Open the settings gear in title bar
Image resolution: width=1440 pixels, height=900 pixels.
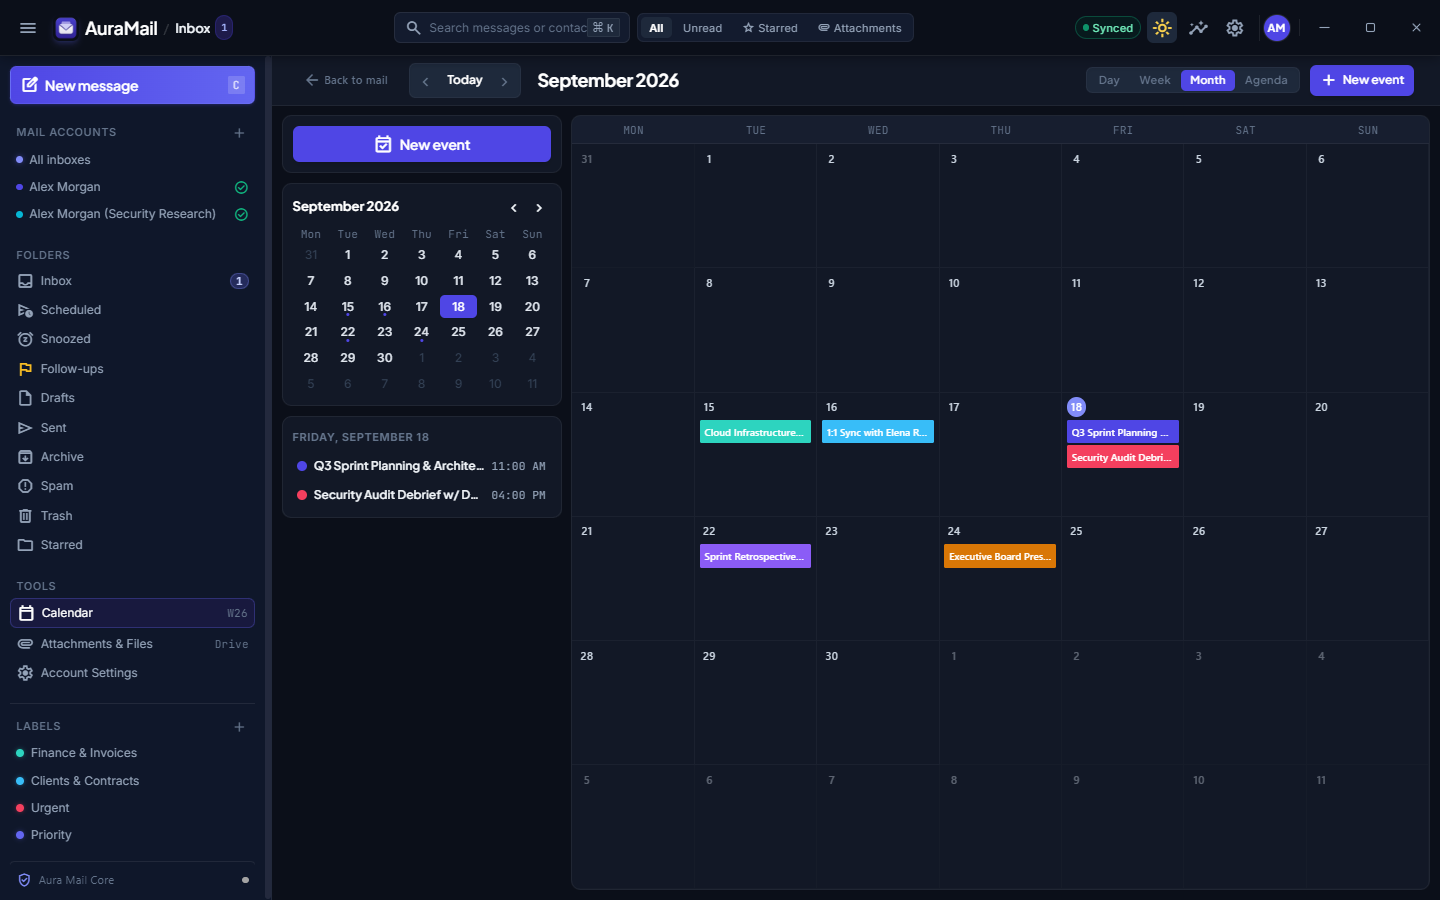click(1235, 28)
